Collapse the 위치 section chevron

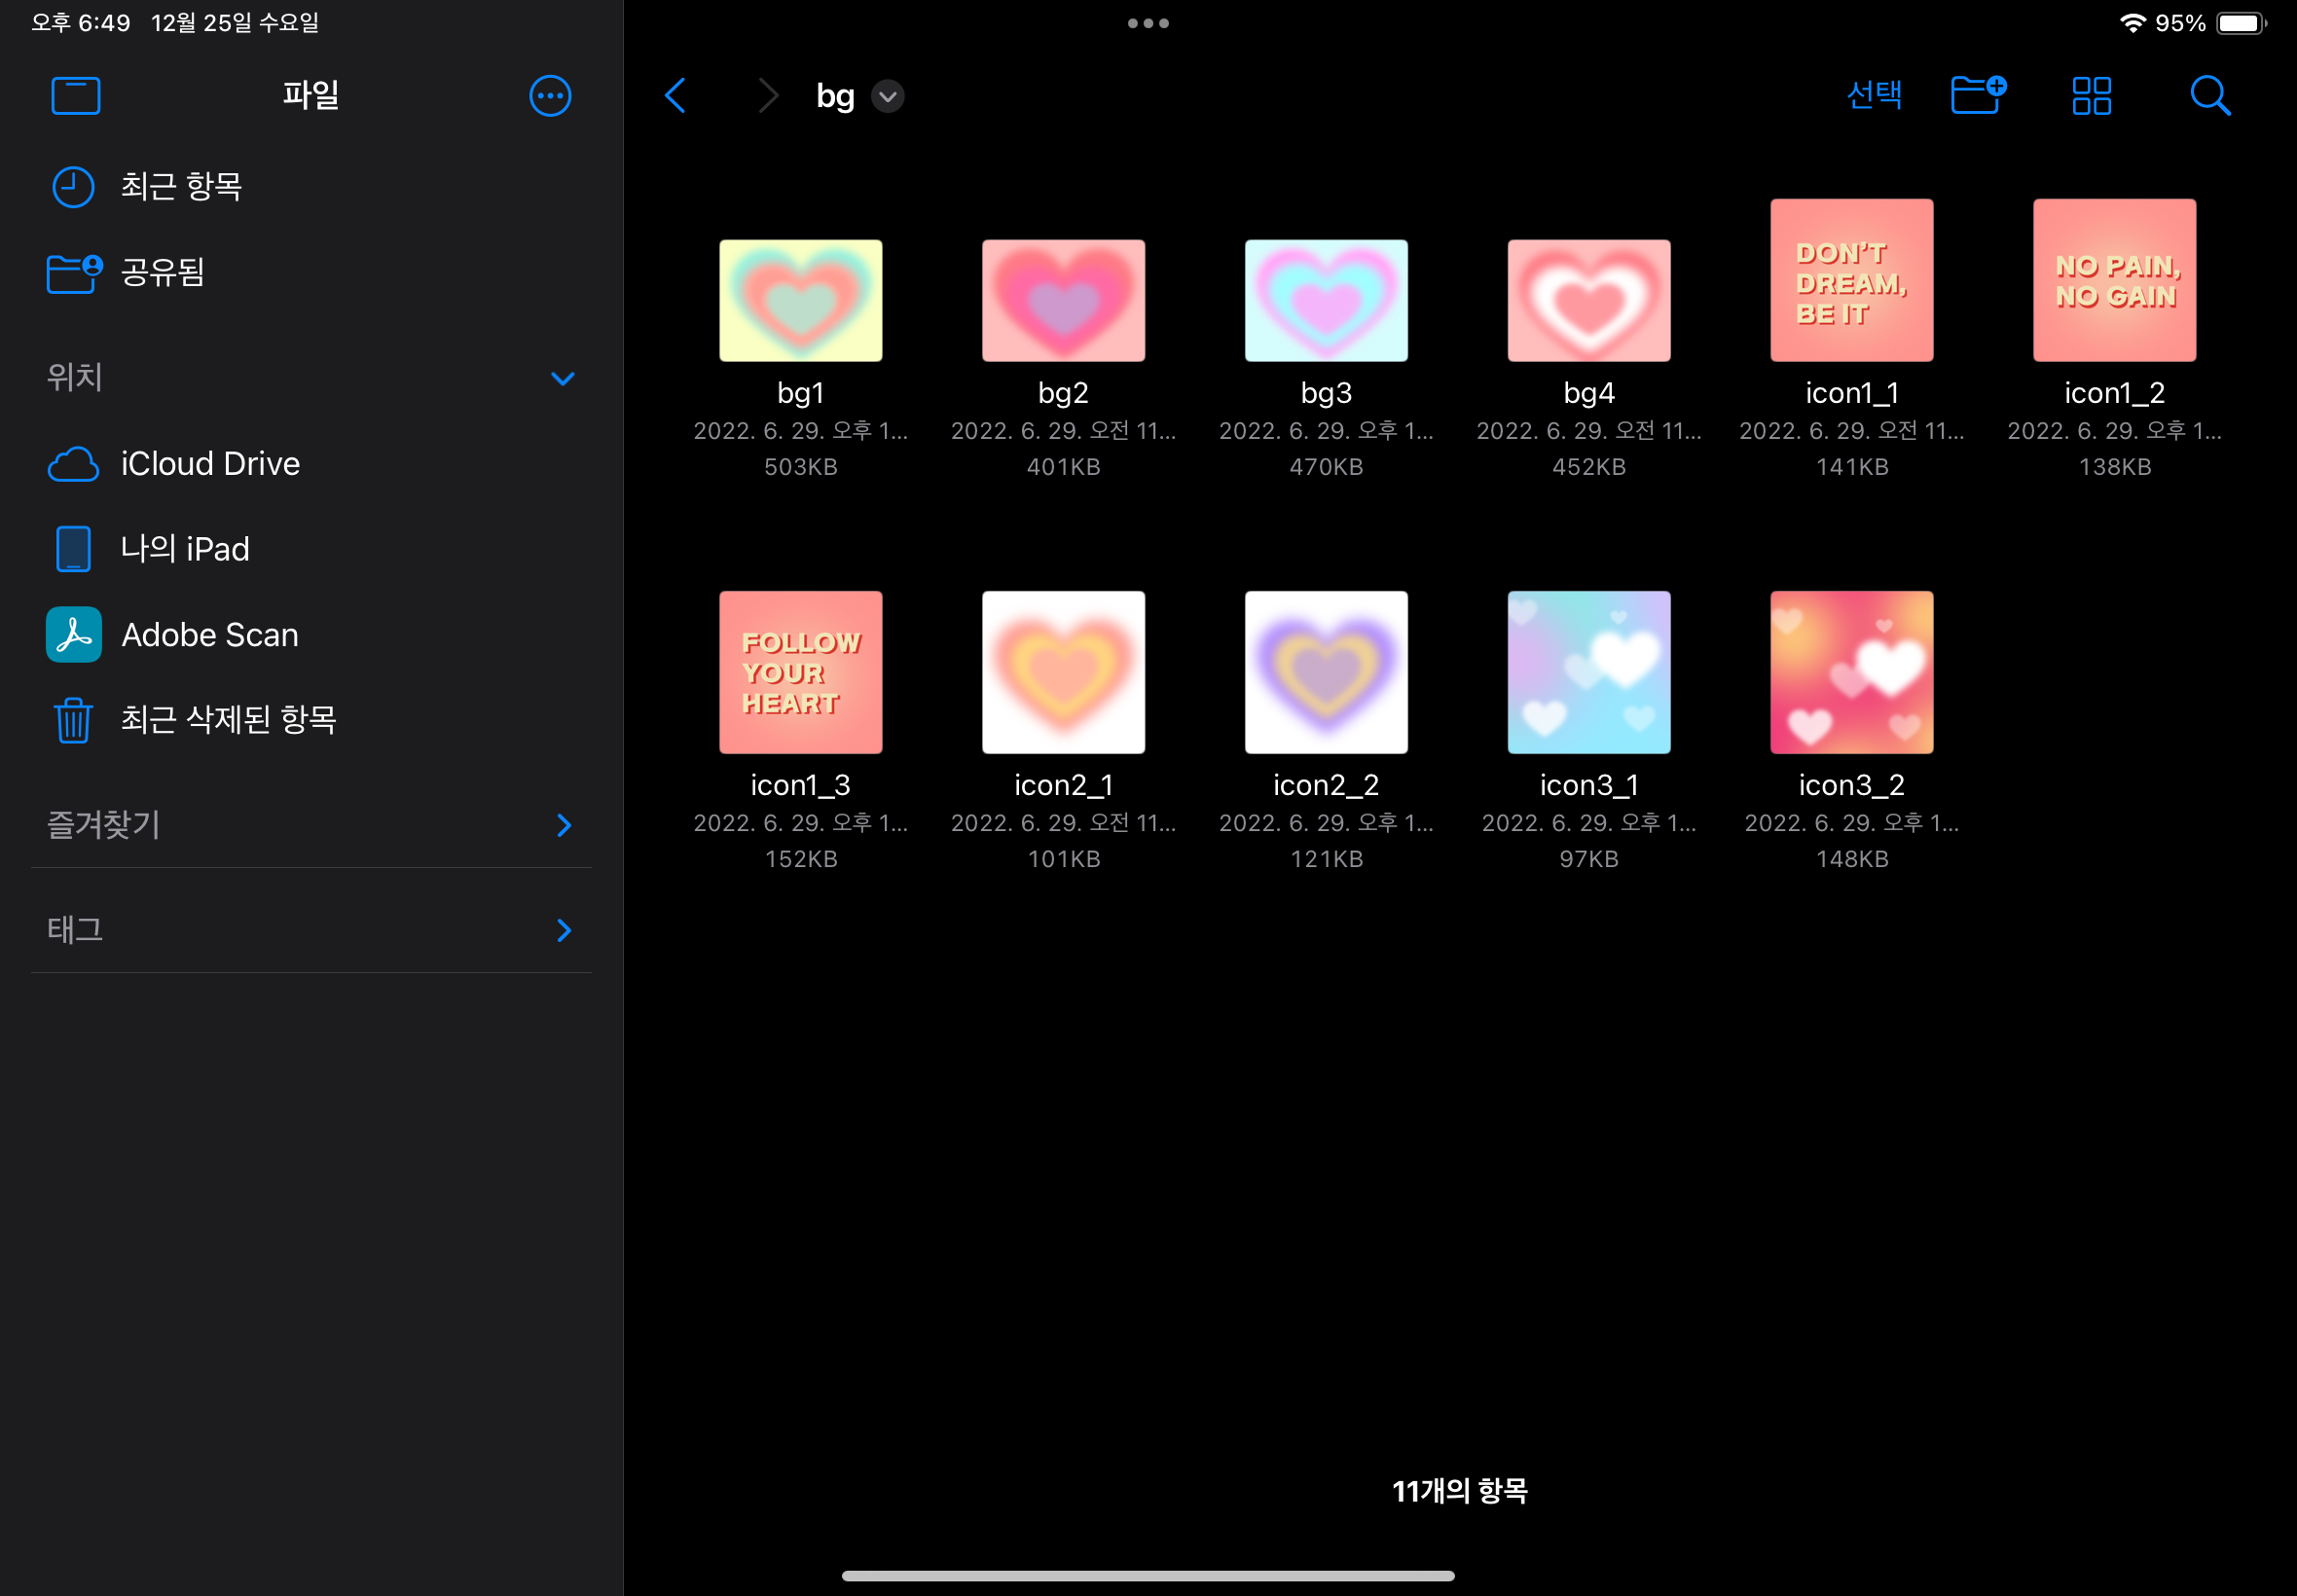563,378
